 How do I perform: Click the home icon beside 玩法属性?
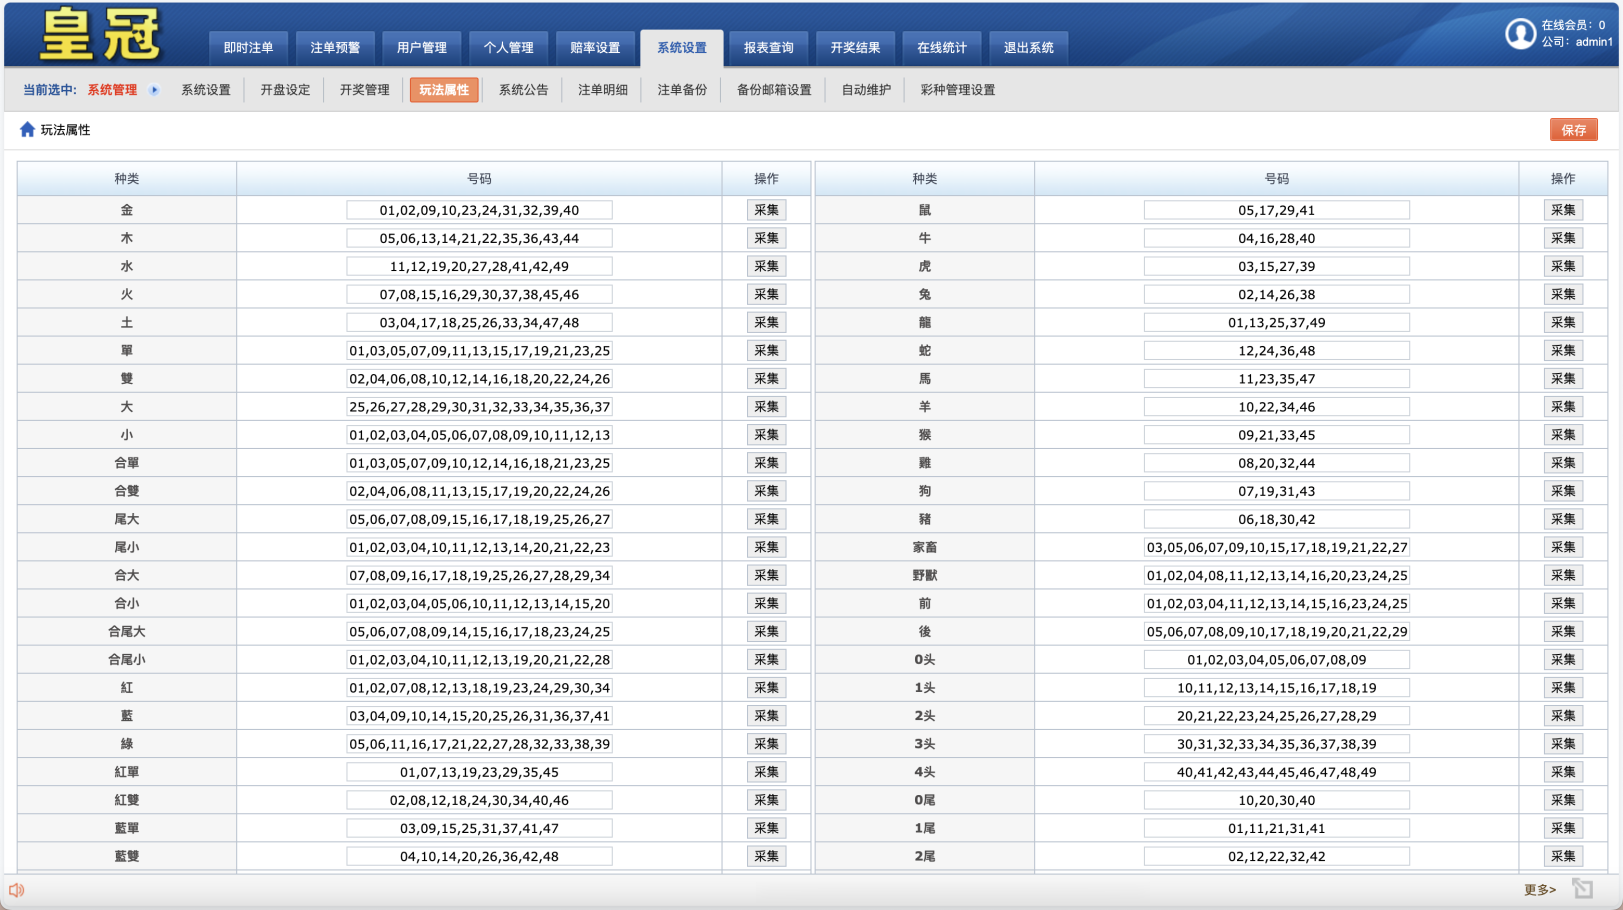[x=27, y=130]
